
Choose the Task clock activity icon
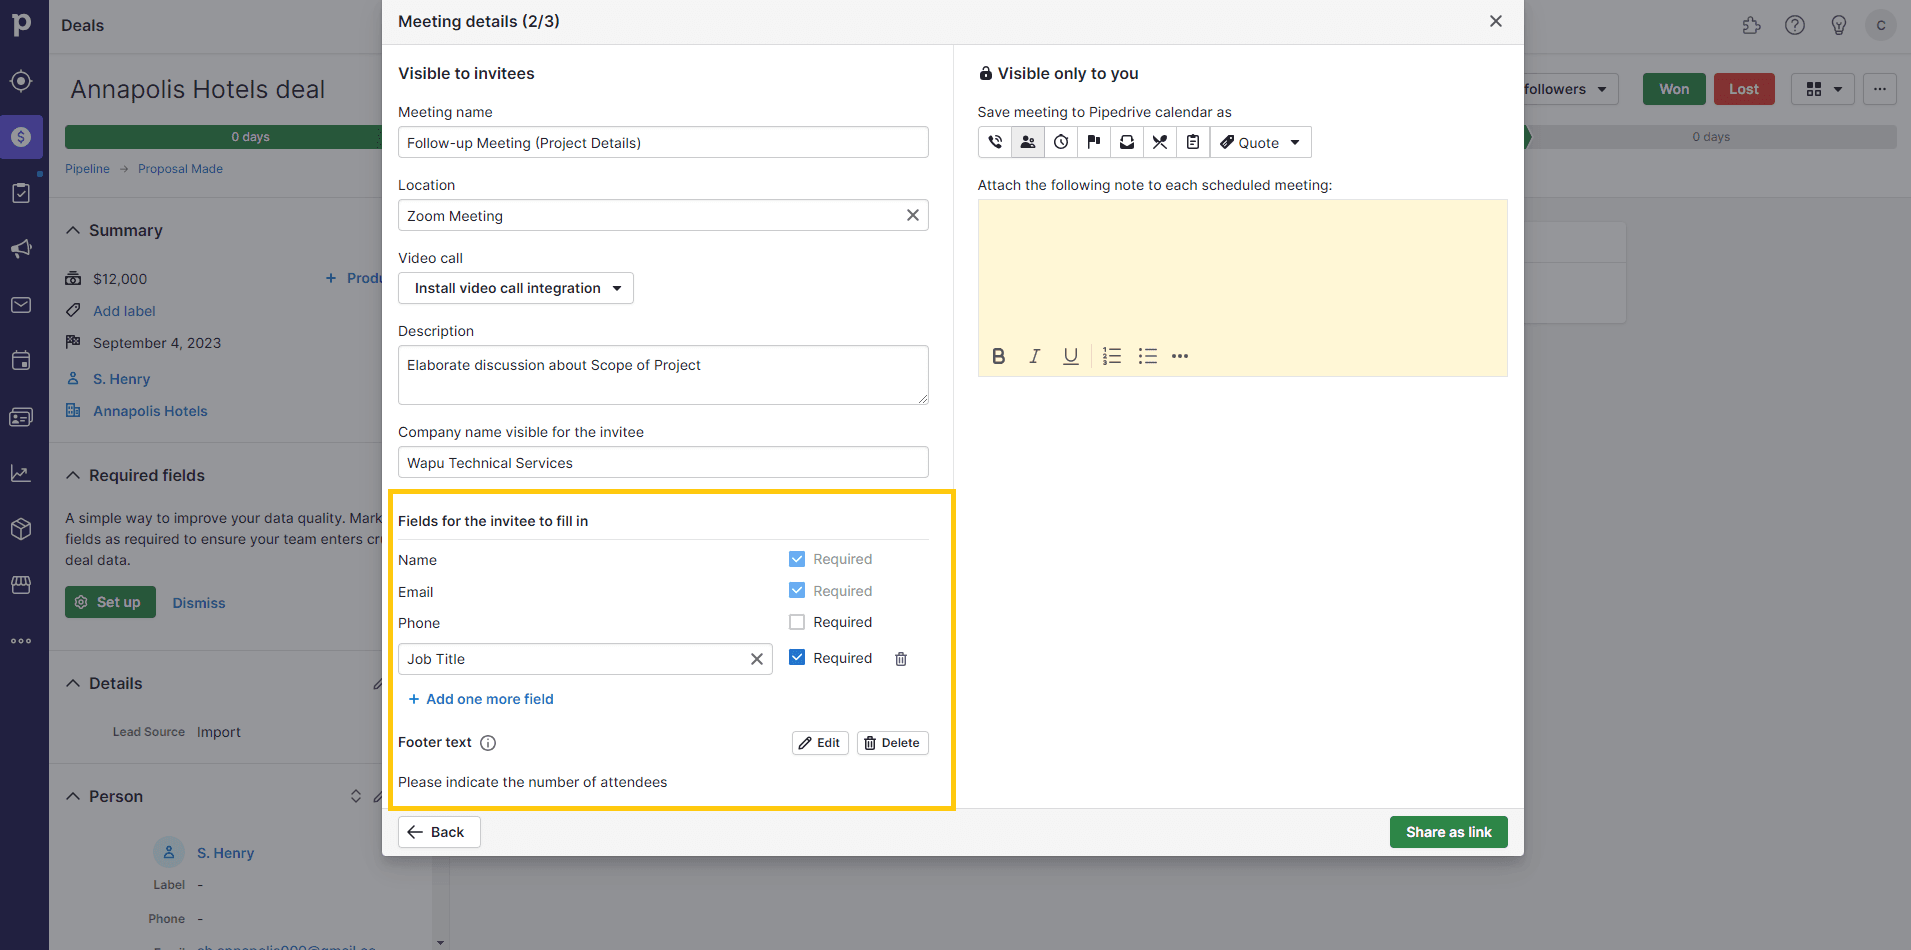click(1061, 142)
